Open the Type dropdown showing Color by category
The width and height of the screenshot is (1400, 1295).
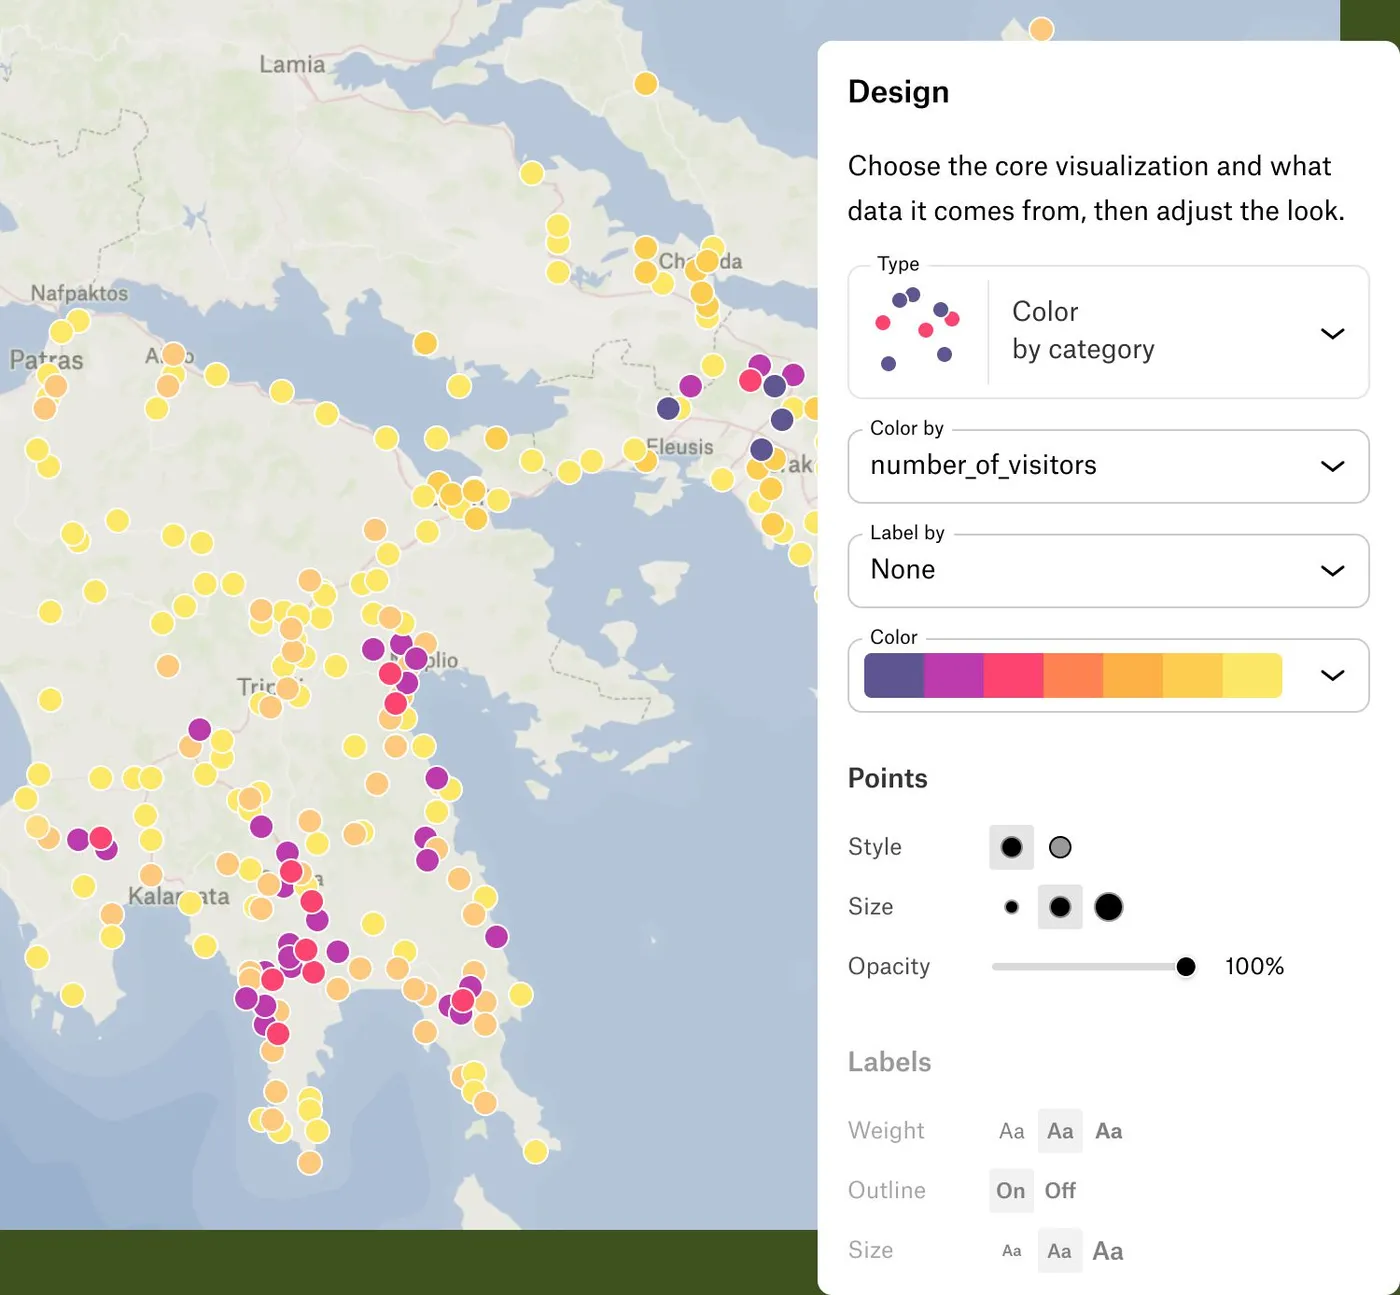click(1108, 332)
